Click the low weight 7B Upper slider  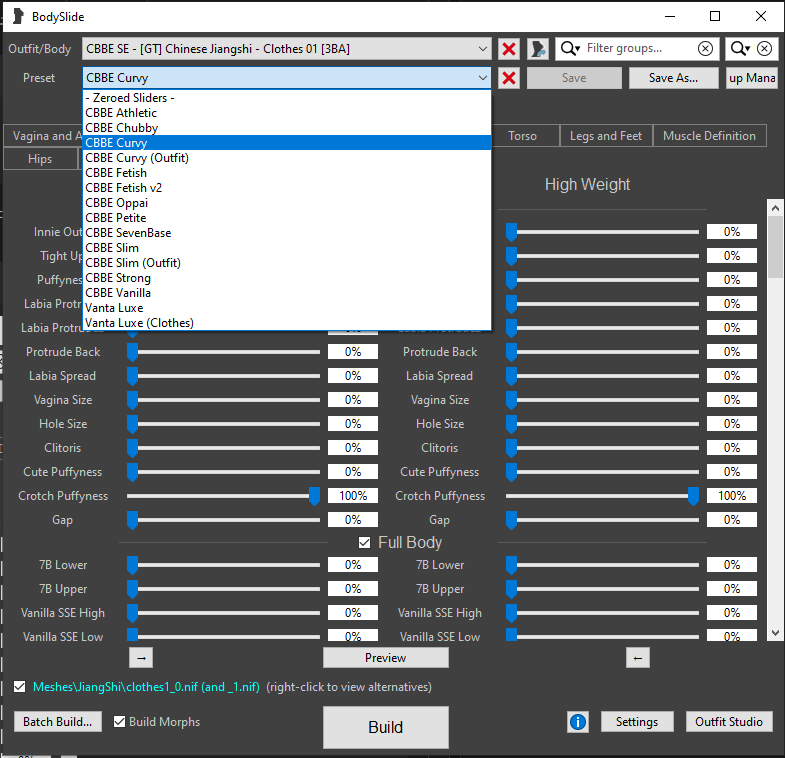[223, 589]
